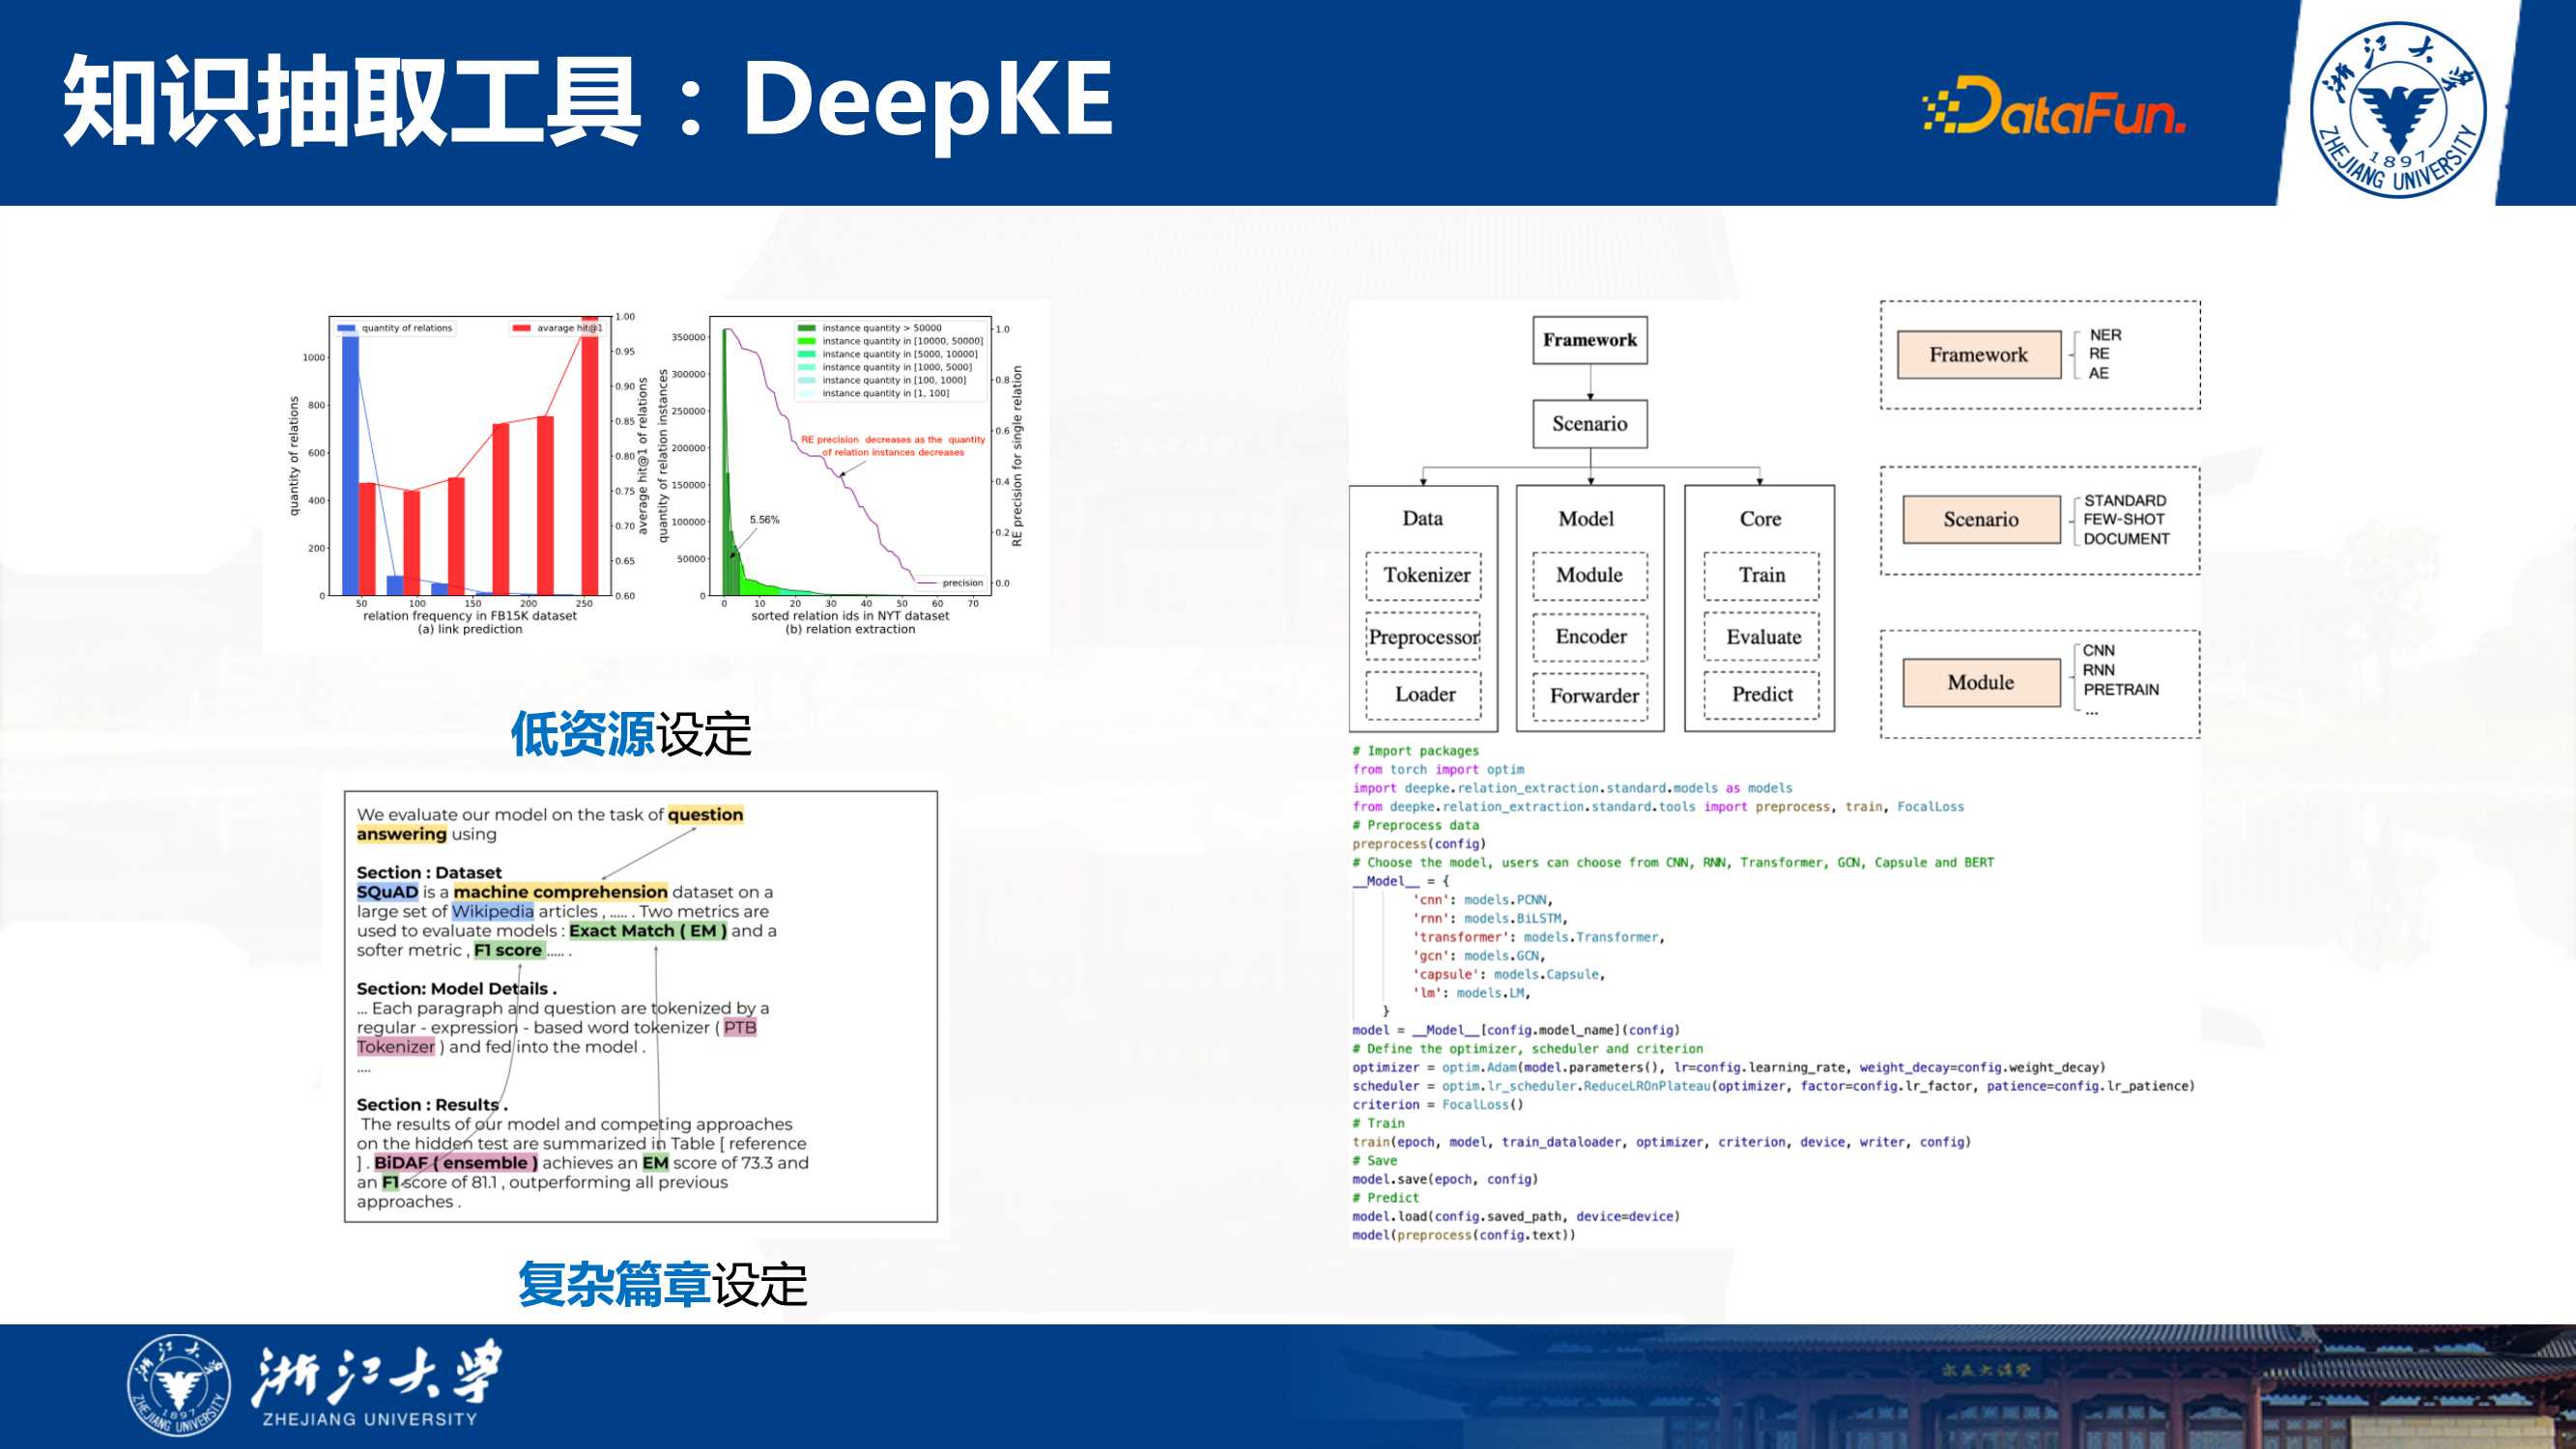Click the Data column heading

click(x=1422, y=518)
